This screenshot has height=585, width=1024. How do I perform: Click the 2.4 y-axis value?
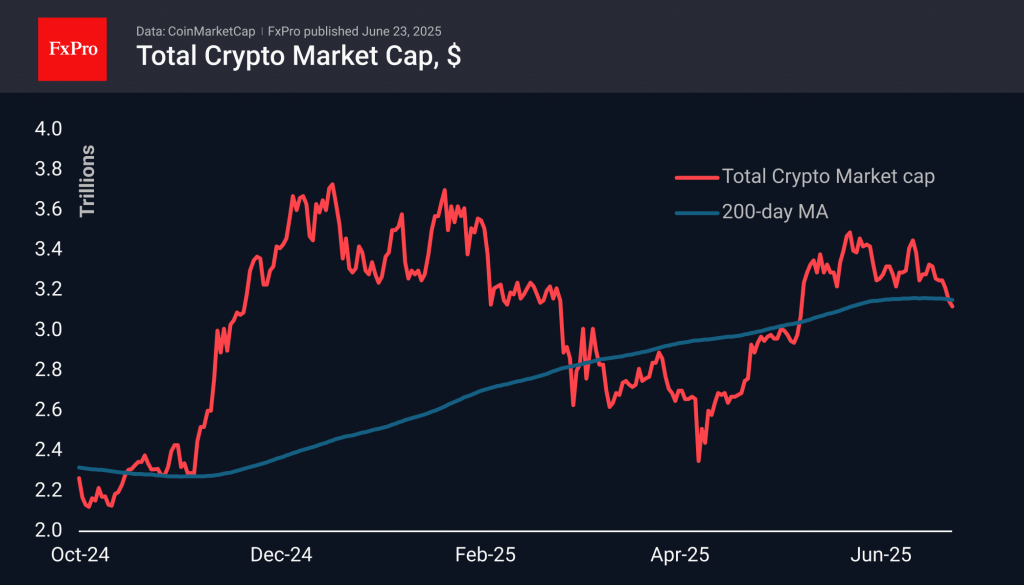(50, 450)
